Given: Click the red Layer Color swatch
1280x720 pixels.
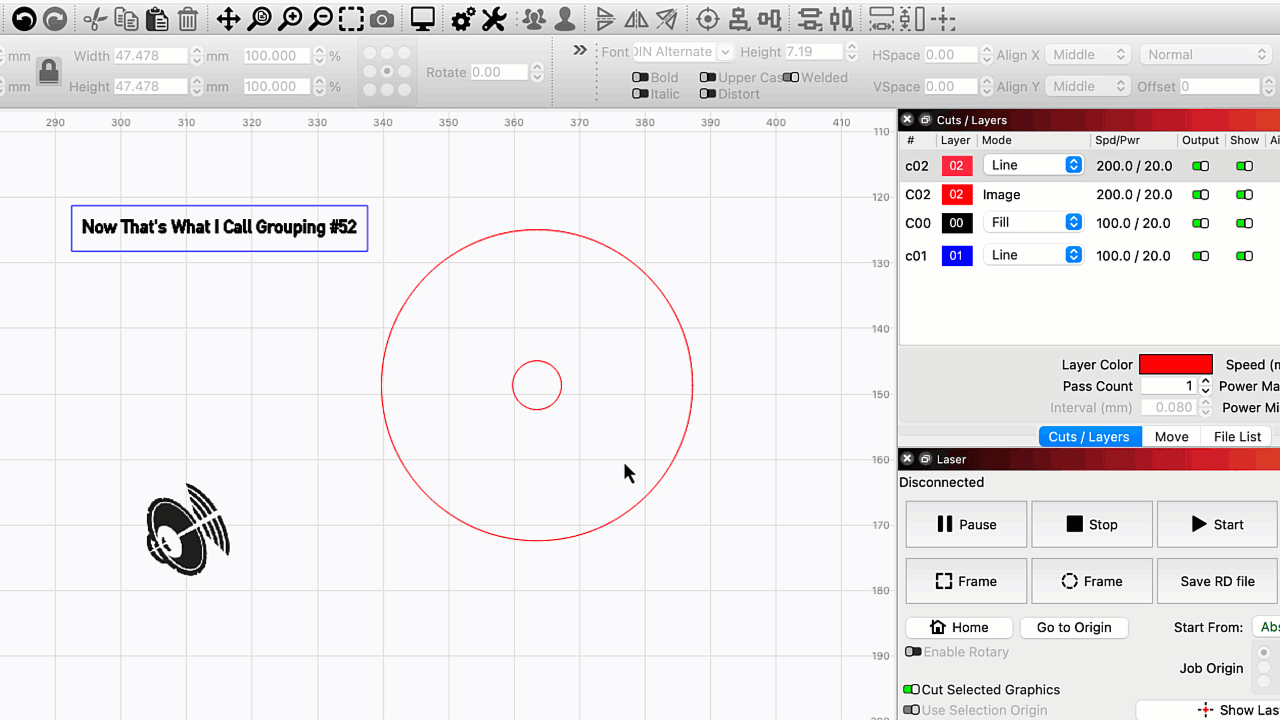Looking at the screenshot, I should (1175, 365).
